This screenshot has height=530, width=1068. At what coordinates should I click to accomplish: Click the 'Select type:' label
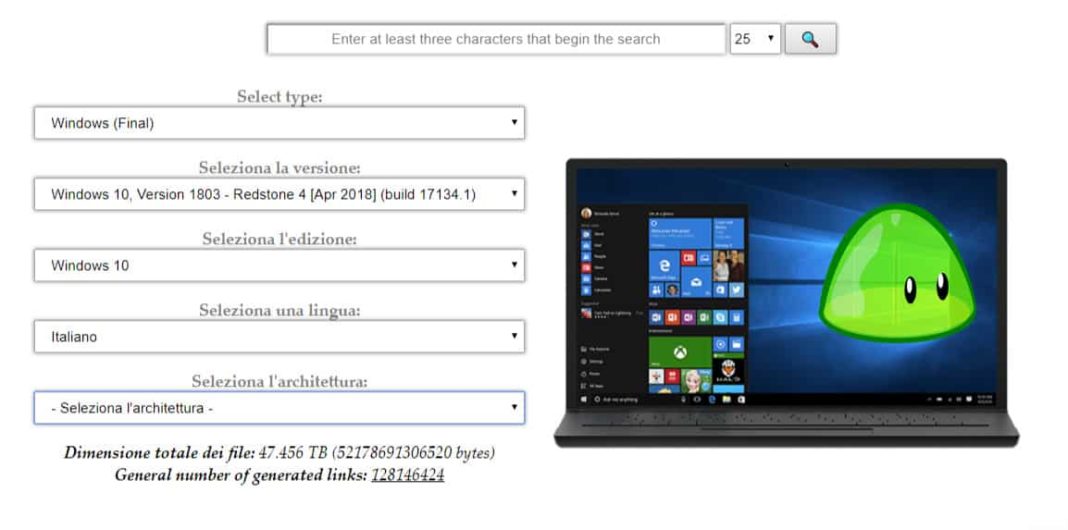coord(279,97)
